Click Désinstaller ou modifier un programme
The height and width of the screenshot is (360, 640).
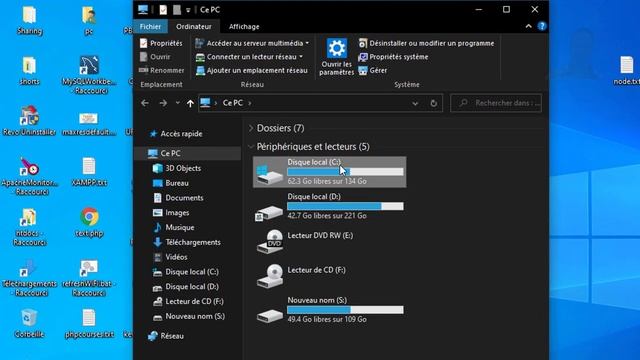[x=426, y=43]
